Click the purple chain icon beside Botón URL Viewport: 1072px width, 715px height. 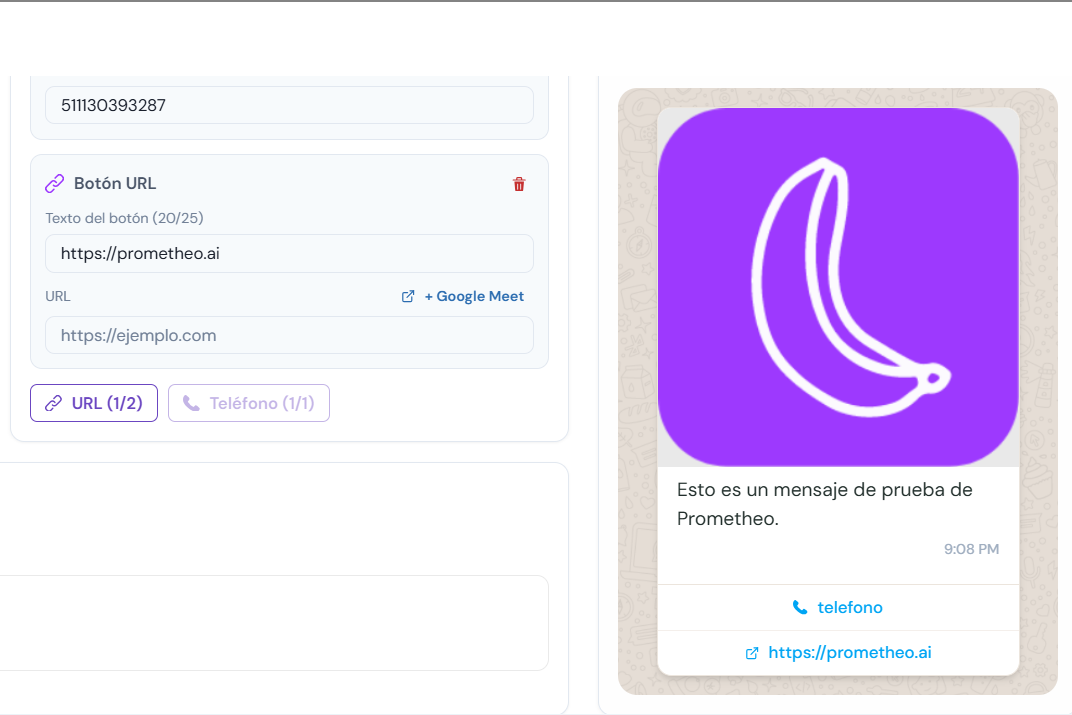pos(55,184)
